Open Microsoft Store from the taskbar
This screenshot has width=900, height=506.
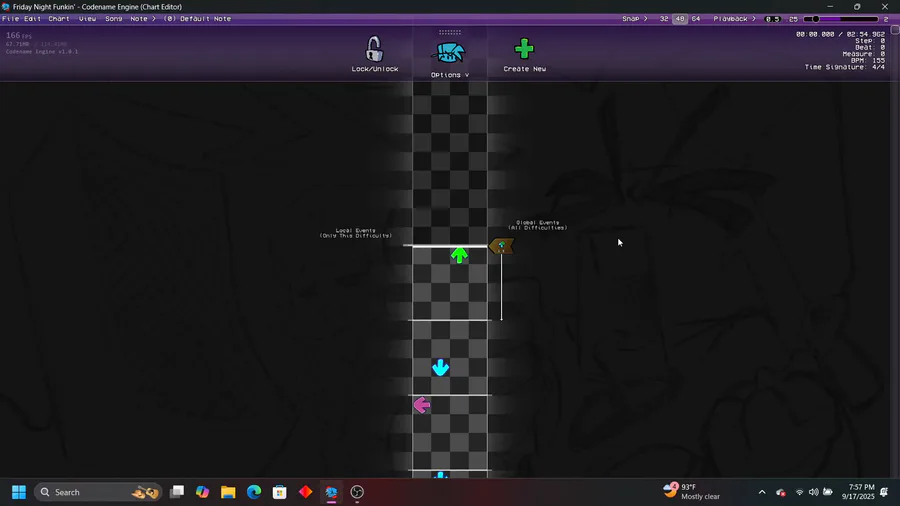tap(280, 492)
